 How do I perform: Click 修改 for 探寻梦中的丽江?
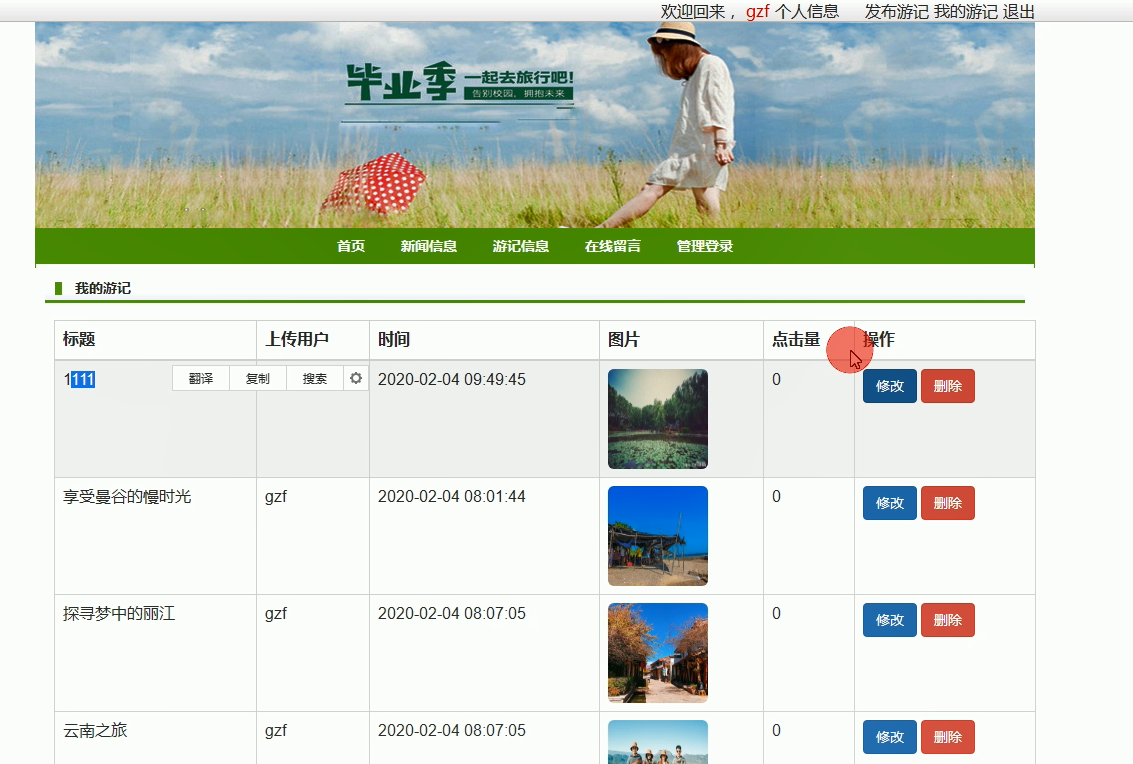889,620
